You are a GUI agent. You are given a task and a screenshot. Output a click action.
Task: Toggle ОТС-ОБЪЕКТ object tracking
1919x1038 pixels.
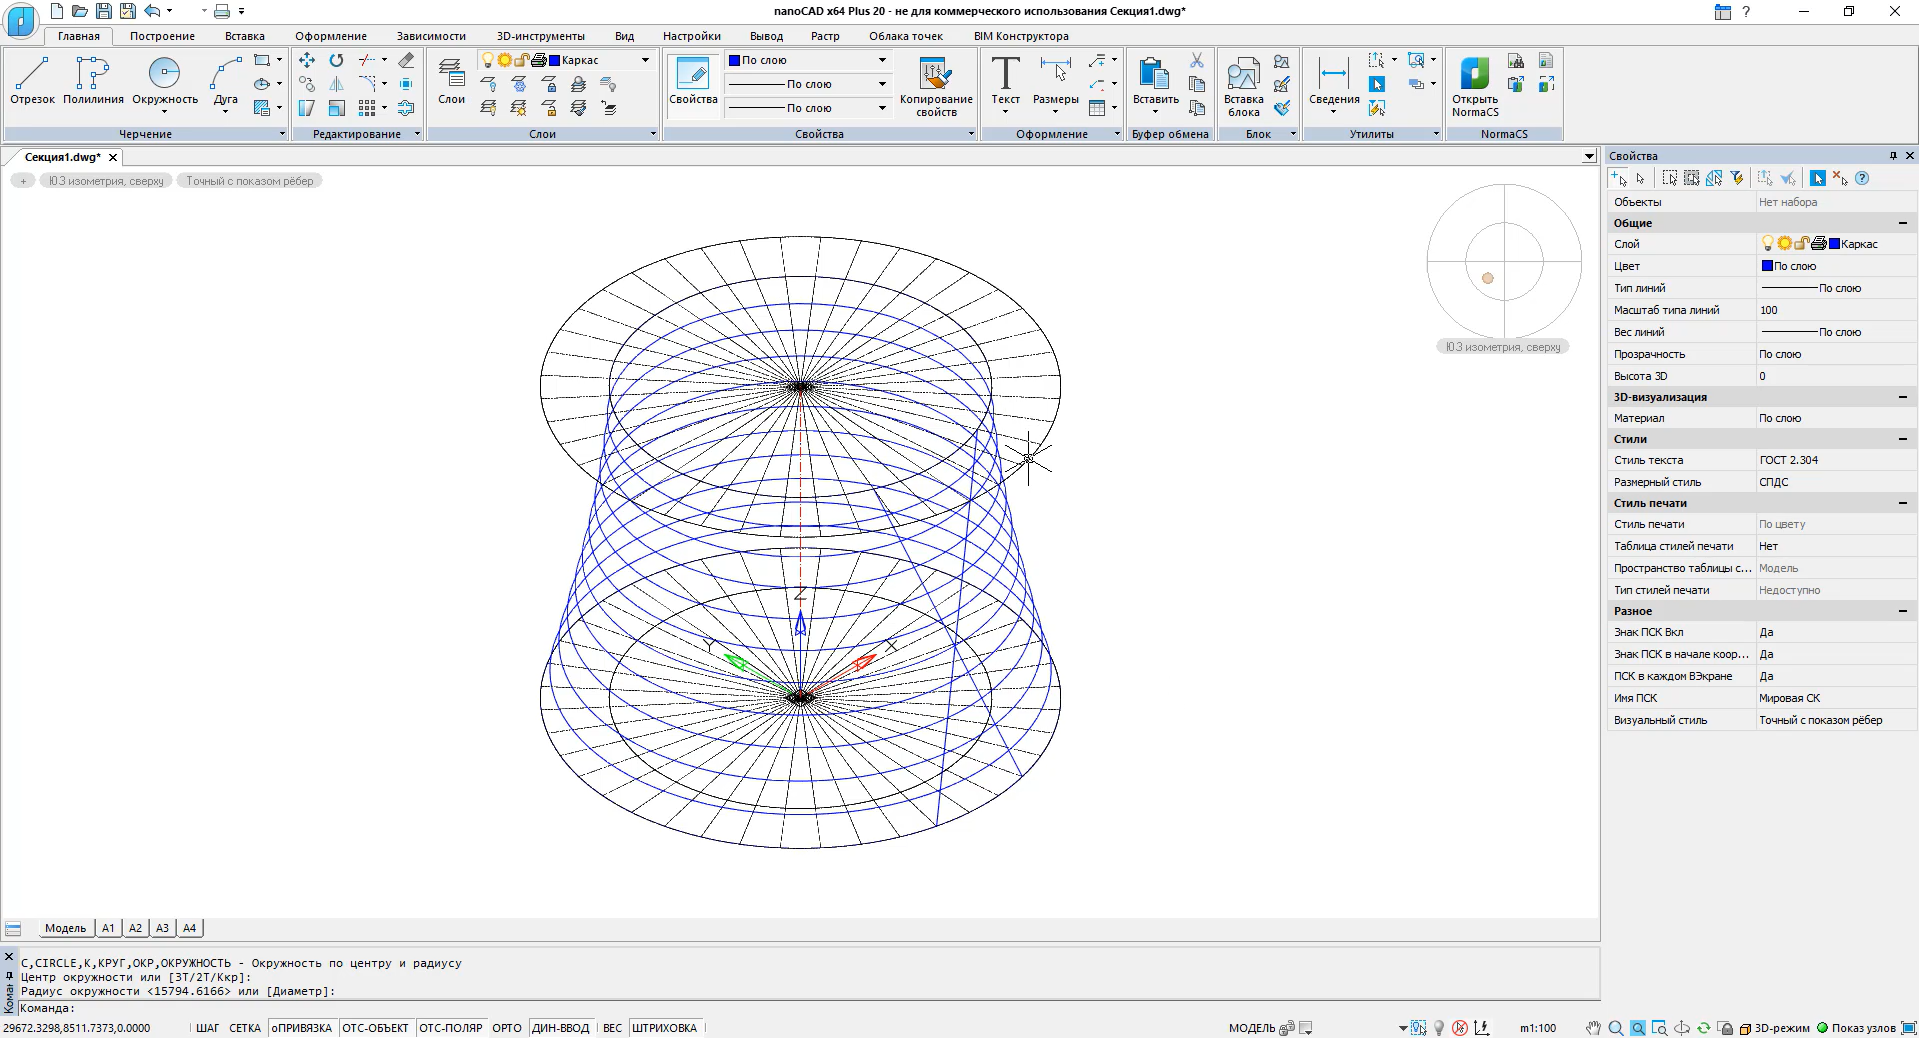376,1028
